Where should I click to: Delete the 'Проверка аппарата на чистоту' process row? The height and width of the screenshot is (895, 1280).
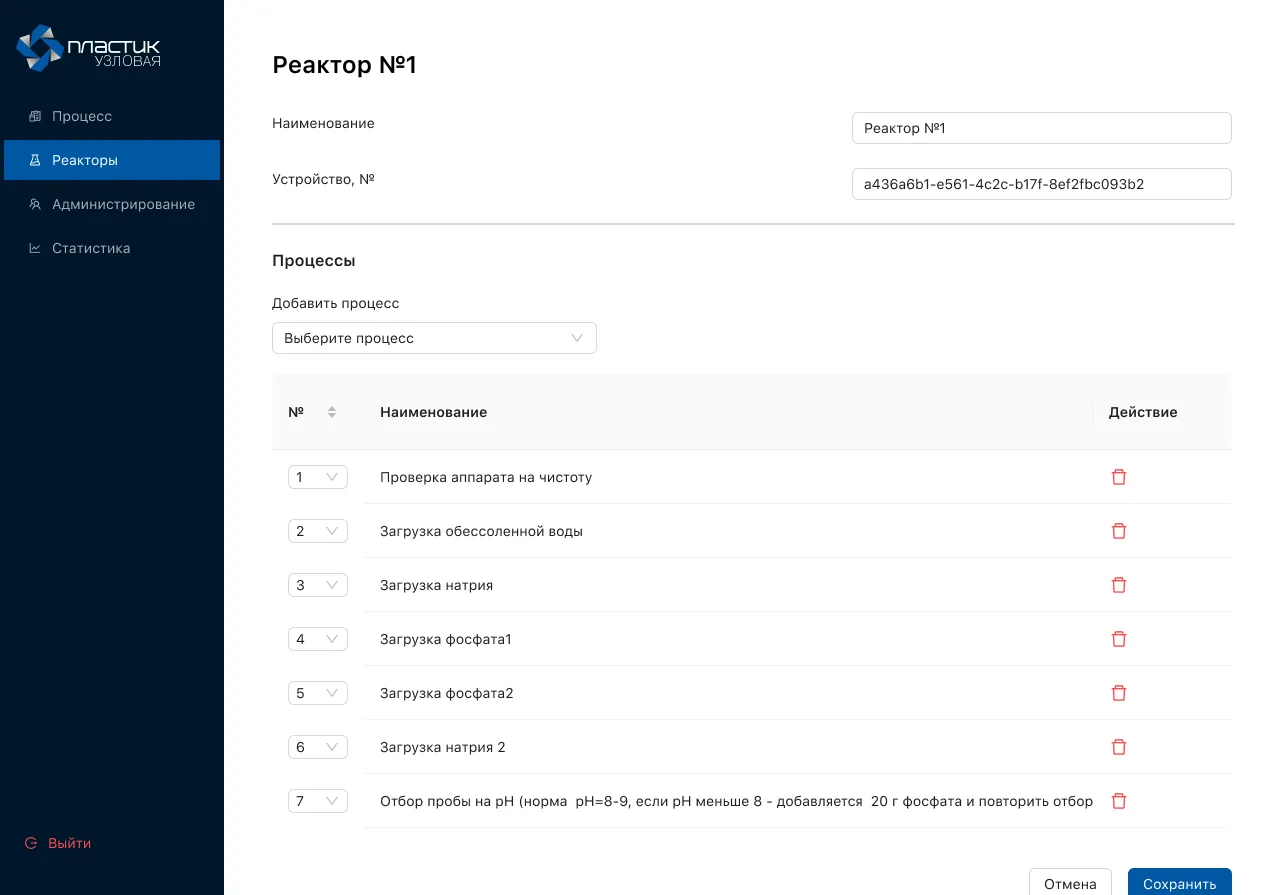point(1119,477)
